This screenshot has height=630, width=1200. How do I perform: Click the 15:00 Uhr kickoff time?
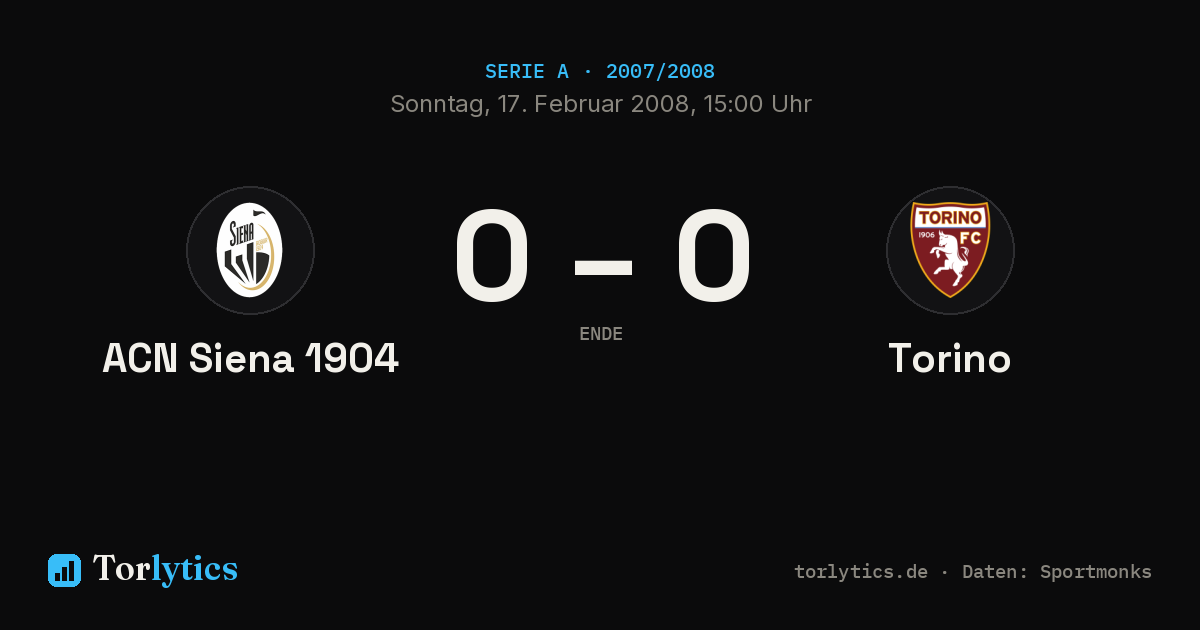pos(758,104)
